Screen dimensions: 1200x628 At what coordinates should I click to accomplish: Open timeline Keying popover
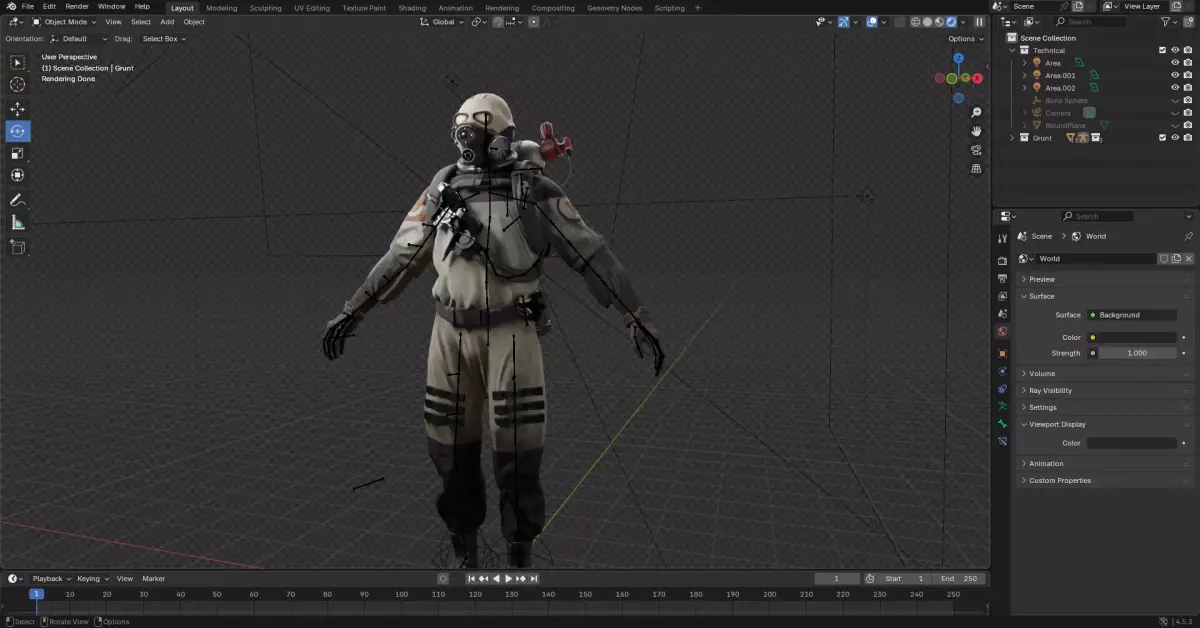tap(92, 579)
